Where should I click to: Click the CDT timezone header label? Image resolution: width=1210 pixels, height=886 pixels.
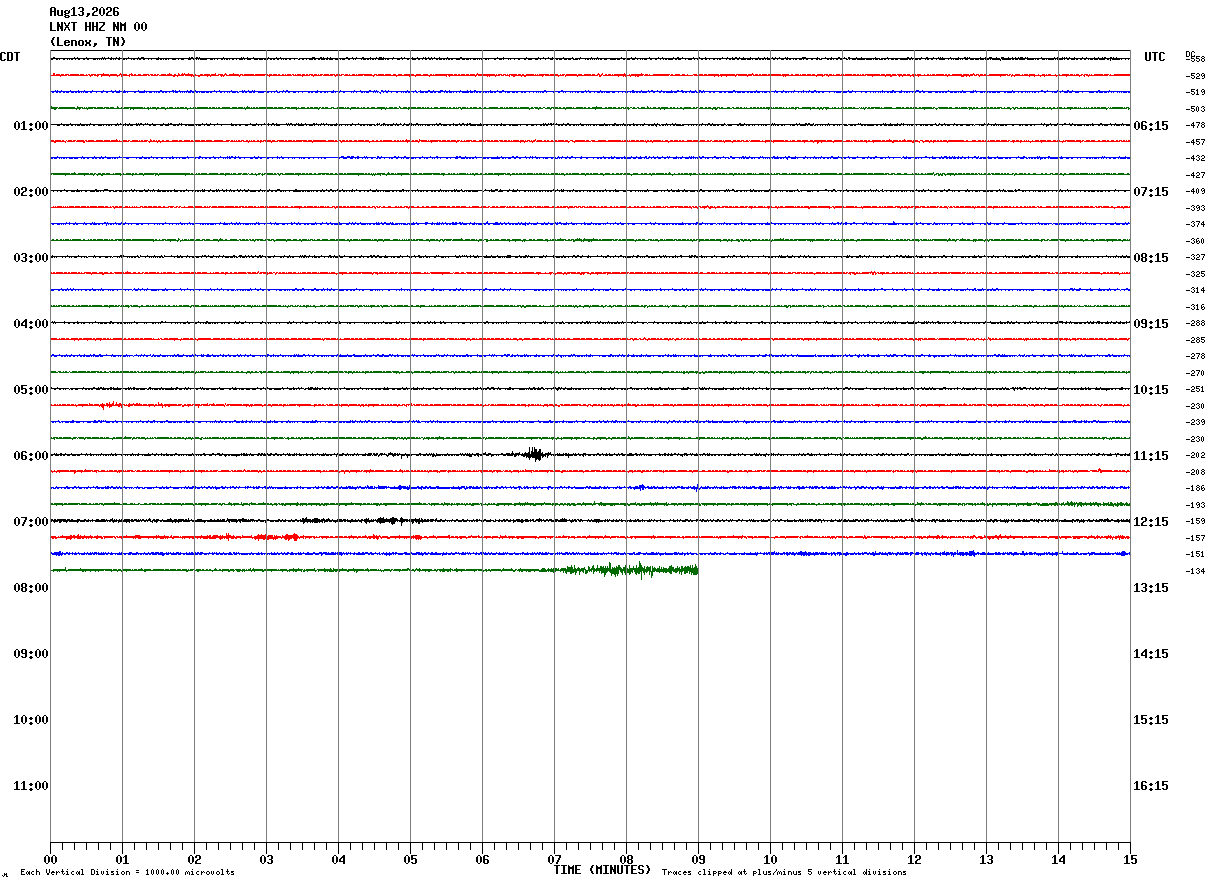coord(10,57)
